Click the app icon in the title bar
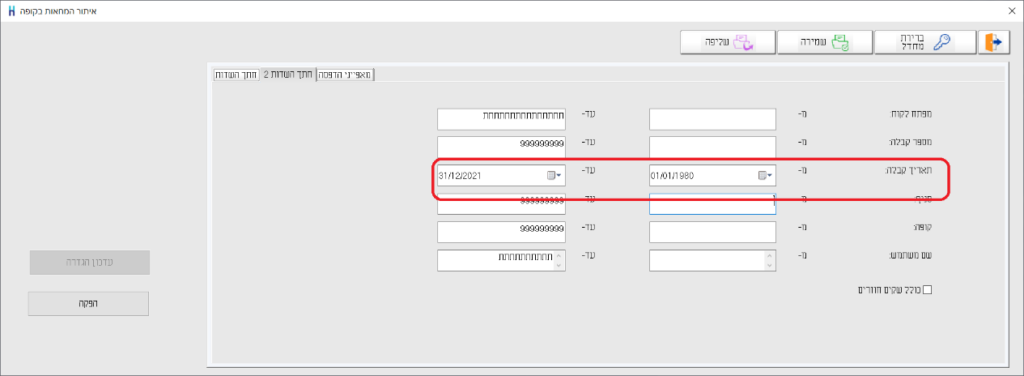The height and width of the screenshot is (376, 1024). click(12, 11)
